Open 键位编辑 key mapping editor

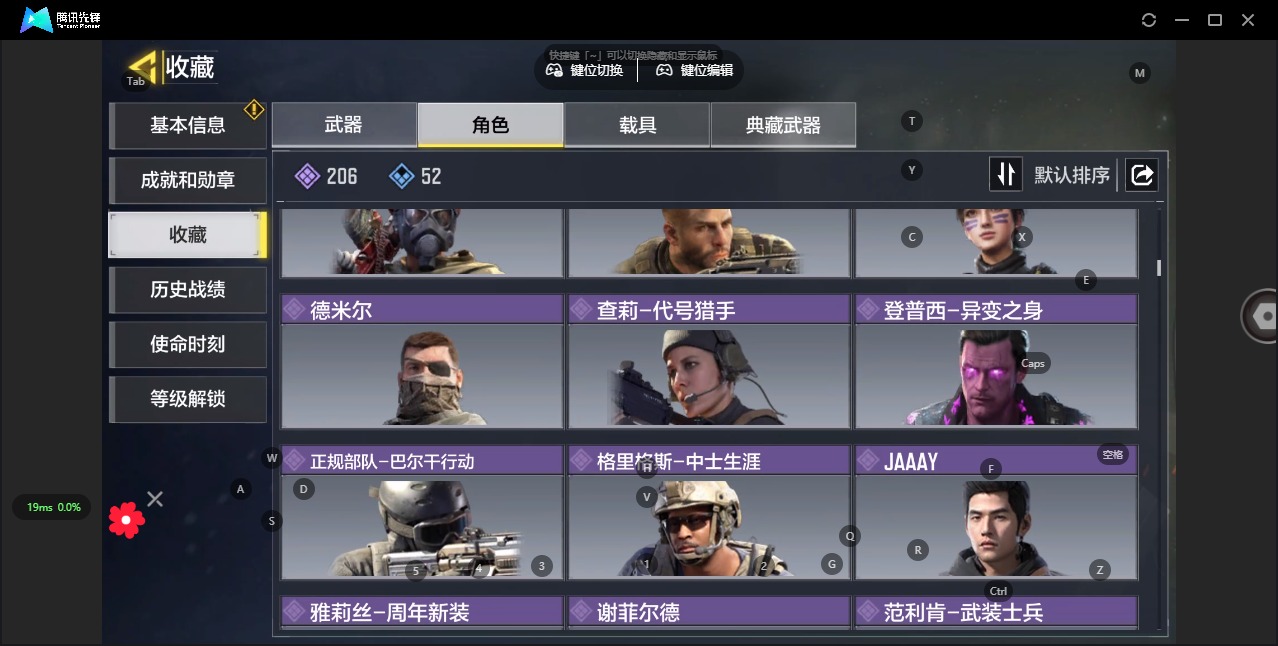pyautogui.click(x=695, y=70)
